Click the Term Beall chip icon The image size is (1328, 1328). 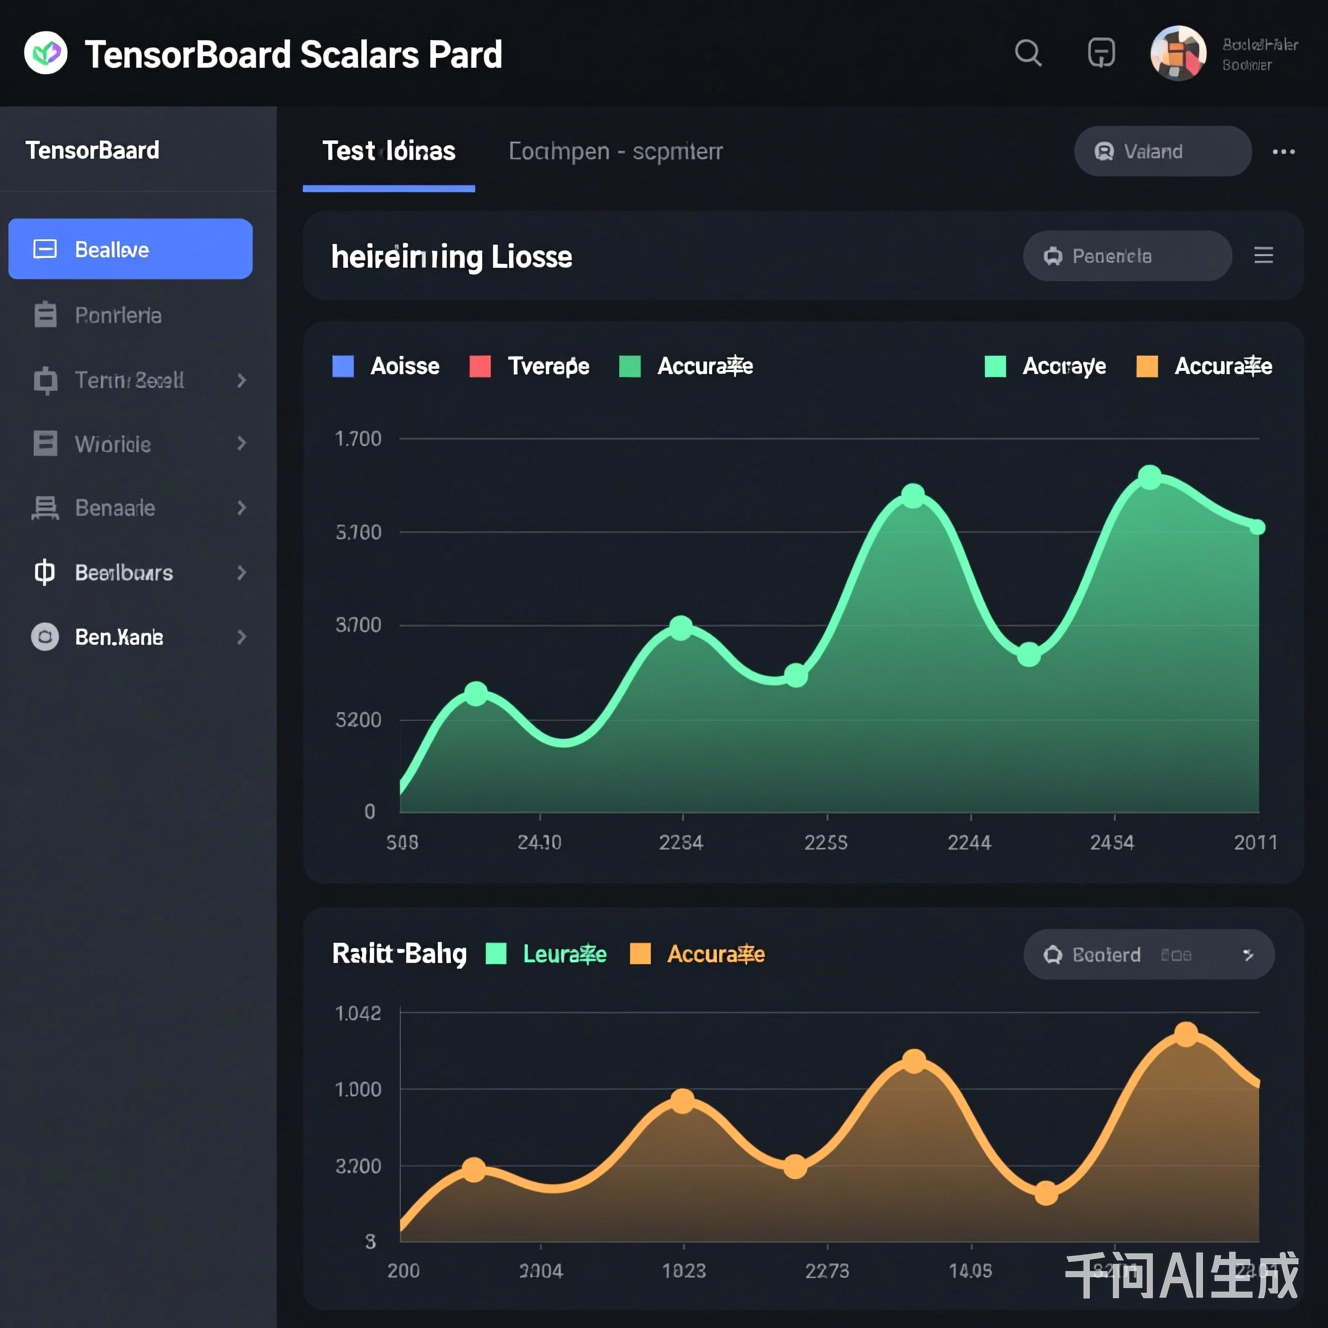coord(45,380)
